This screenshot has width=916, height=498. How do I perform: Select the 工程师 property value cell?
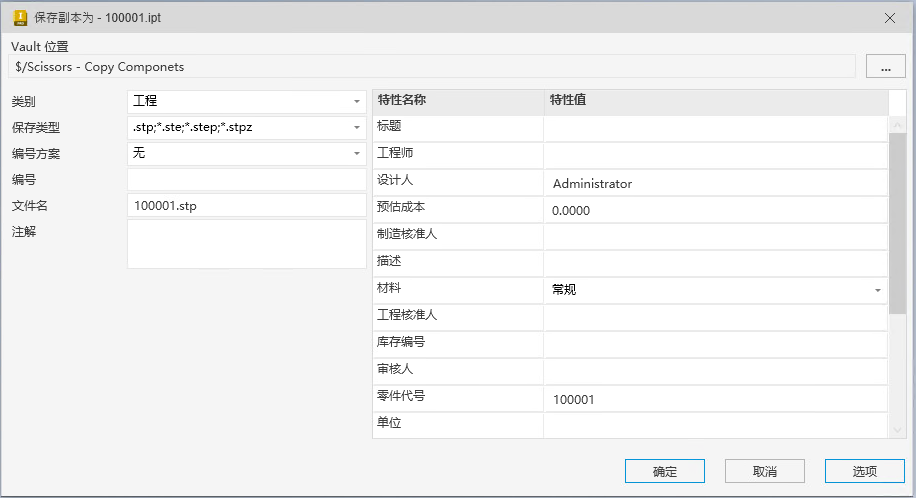click(715, 156)
